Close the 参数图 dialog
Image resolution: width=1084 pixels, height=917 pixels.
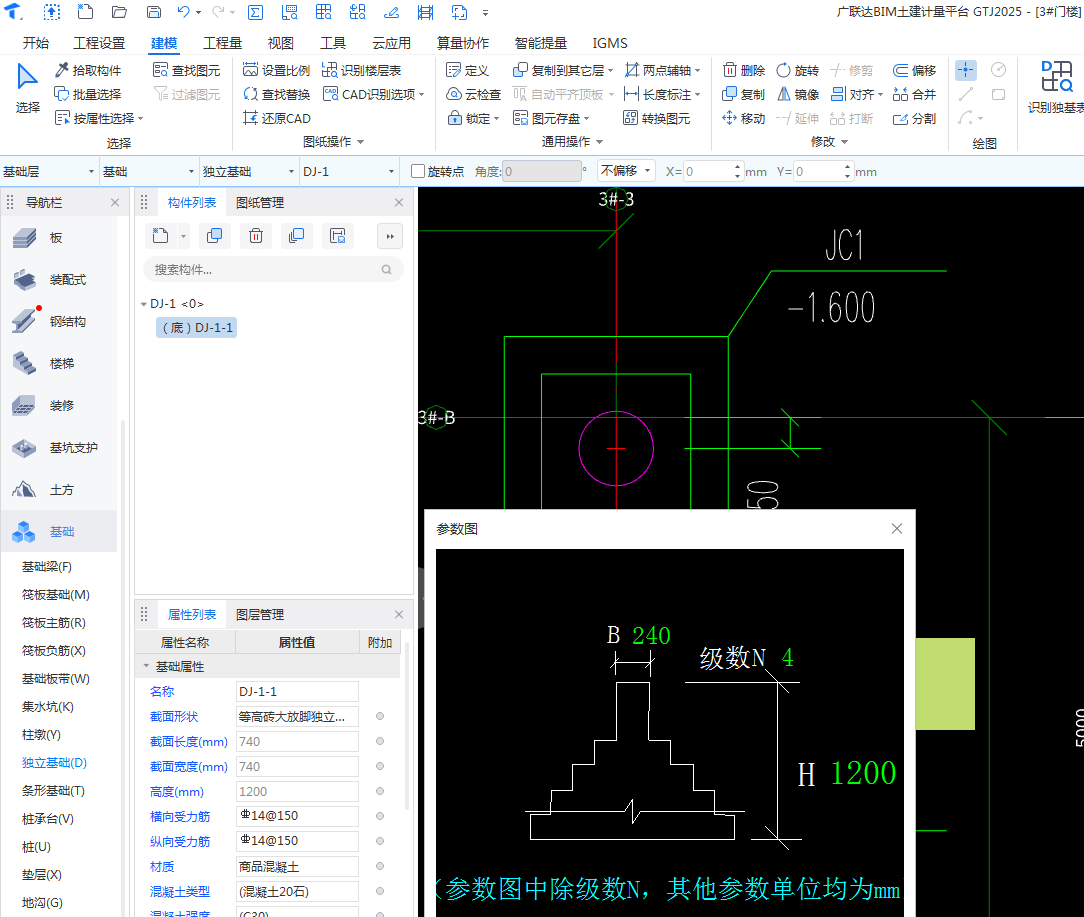[x=897, y=528]
